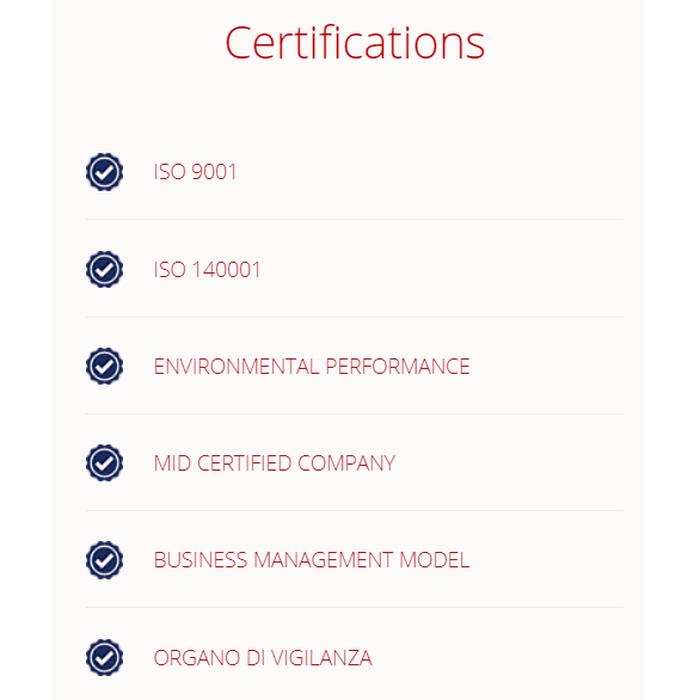Click the divider under MID Certified Company
This screenshot has width=700, height=700.
354,511
